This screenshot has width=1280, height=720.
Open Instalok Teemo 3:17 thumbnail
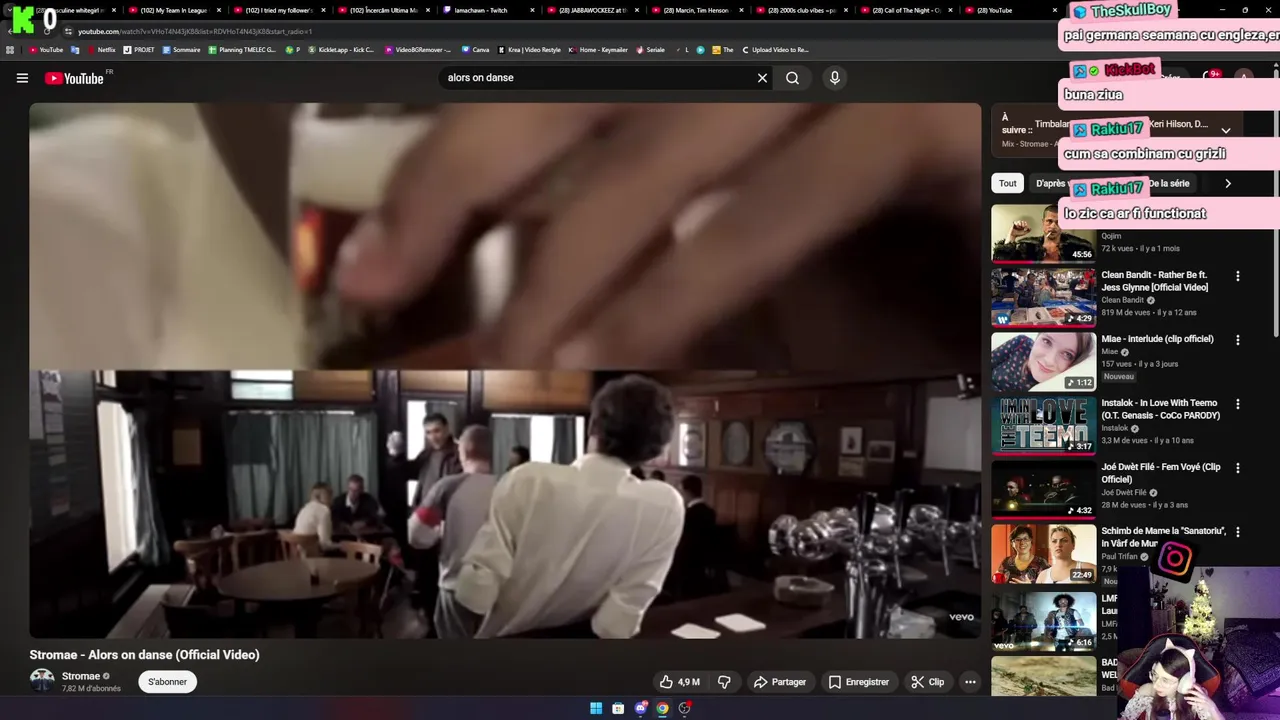point(1043,425)
